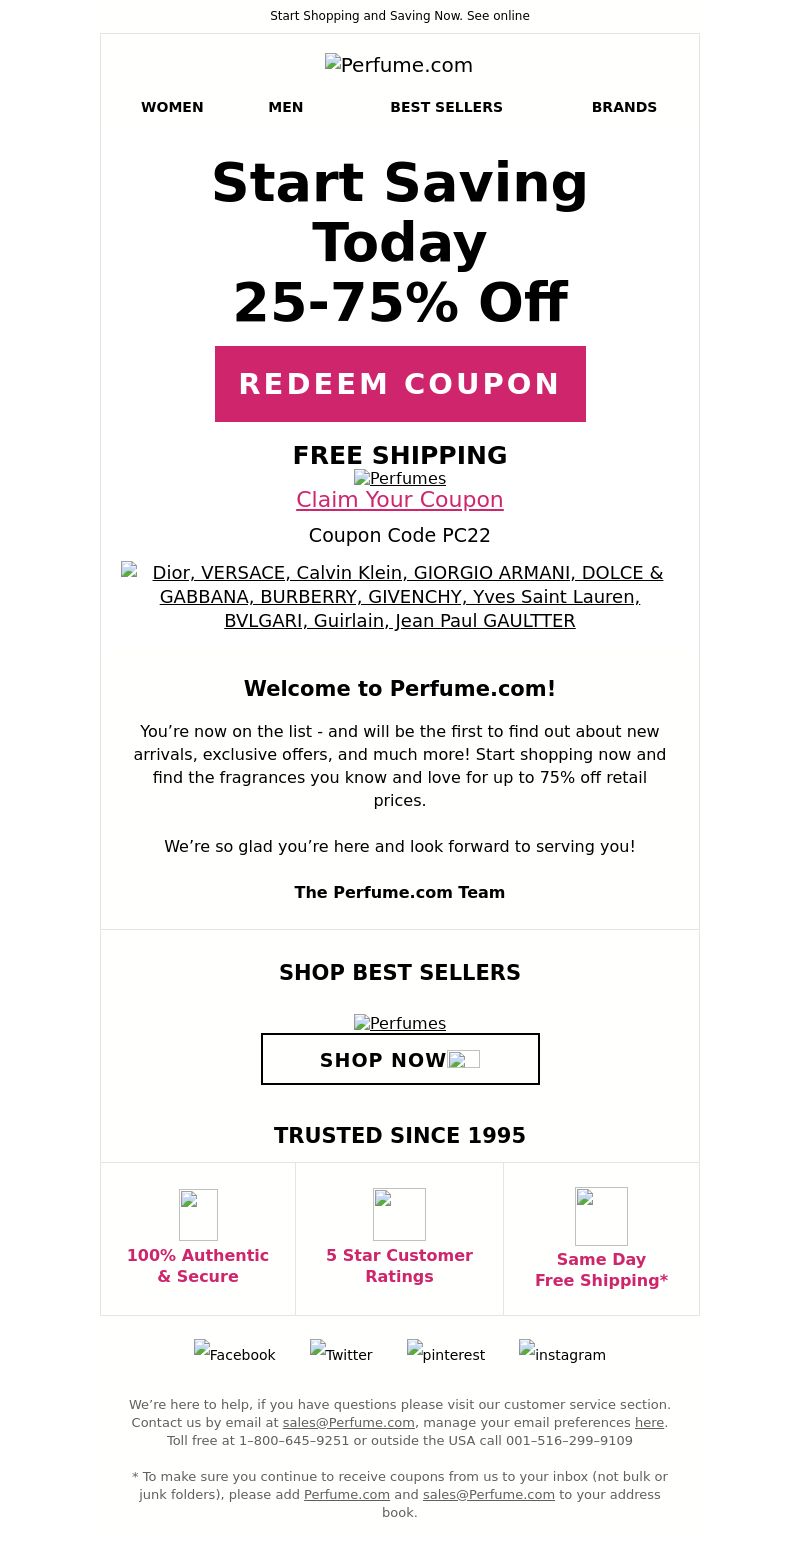Screen dimensions: 800x1551
Task: Click the arrow icon beside SHOP NOW
Action: click(463, 1059)
